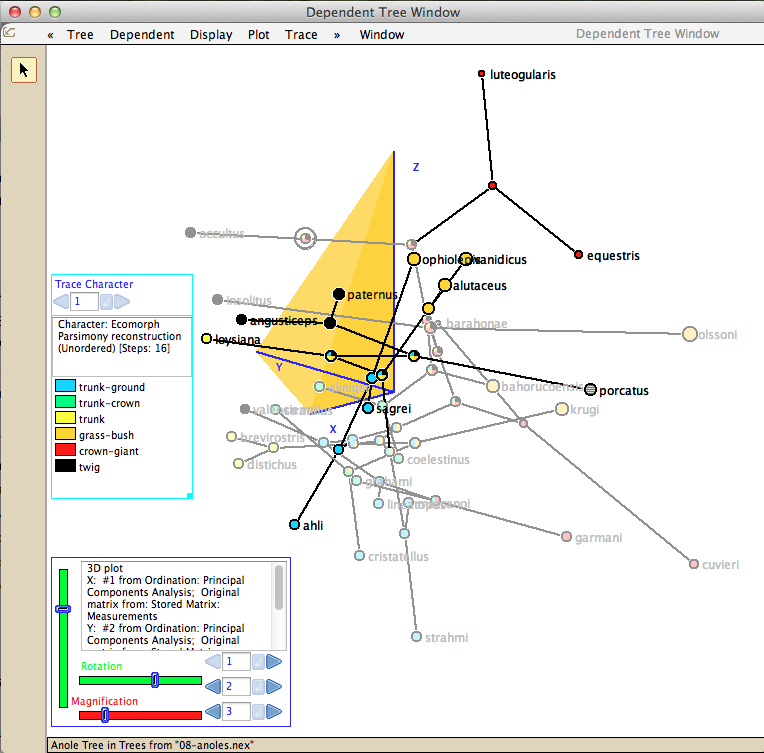The height and width of the screenshot is (753, 764).
Task: Show more menus with » chevron
Action: (337, 34)
